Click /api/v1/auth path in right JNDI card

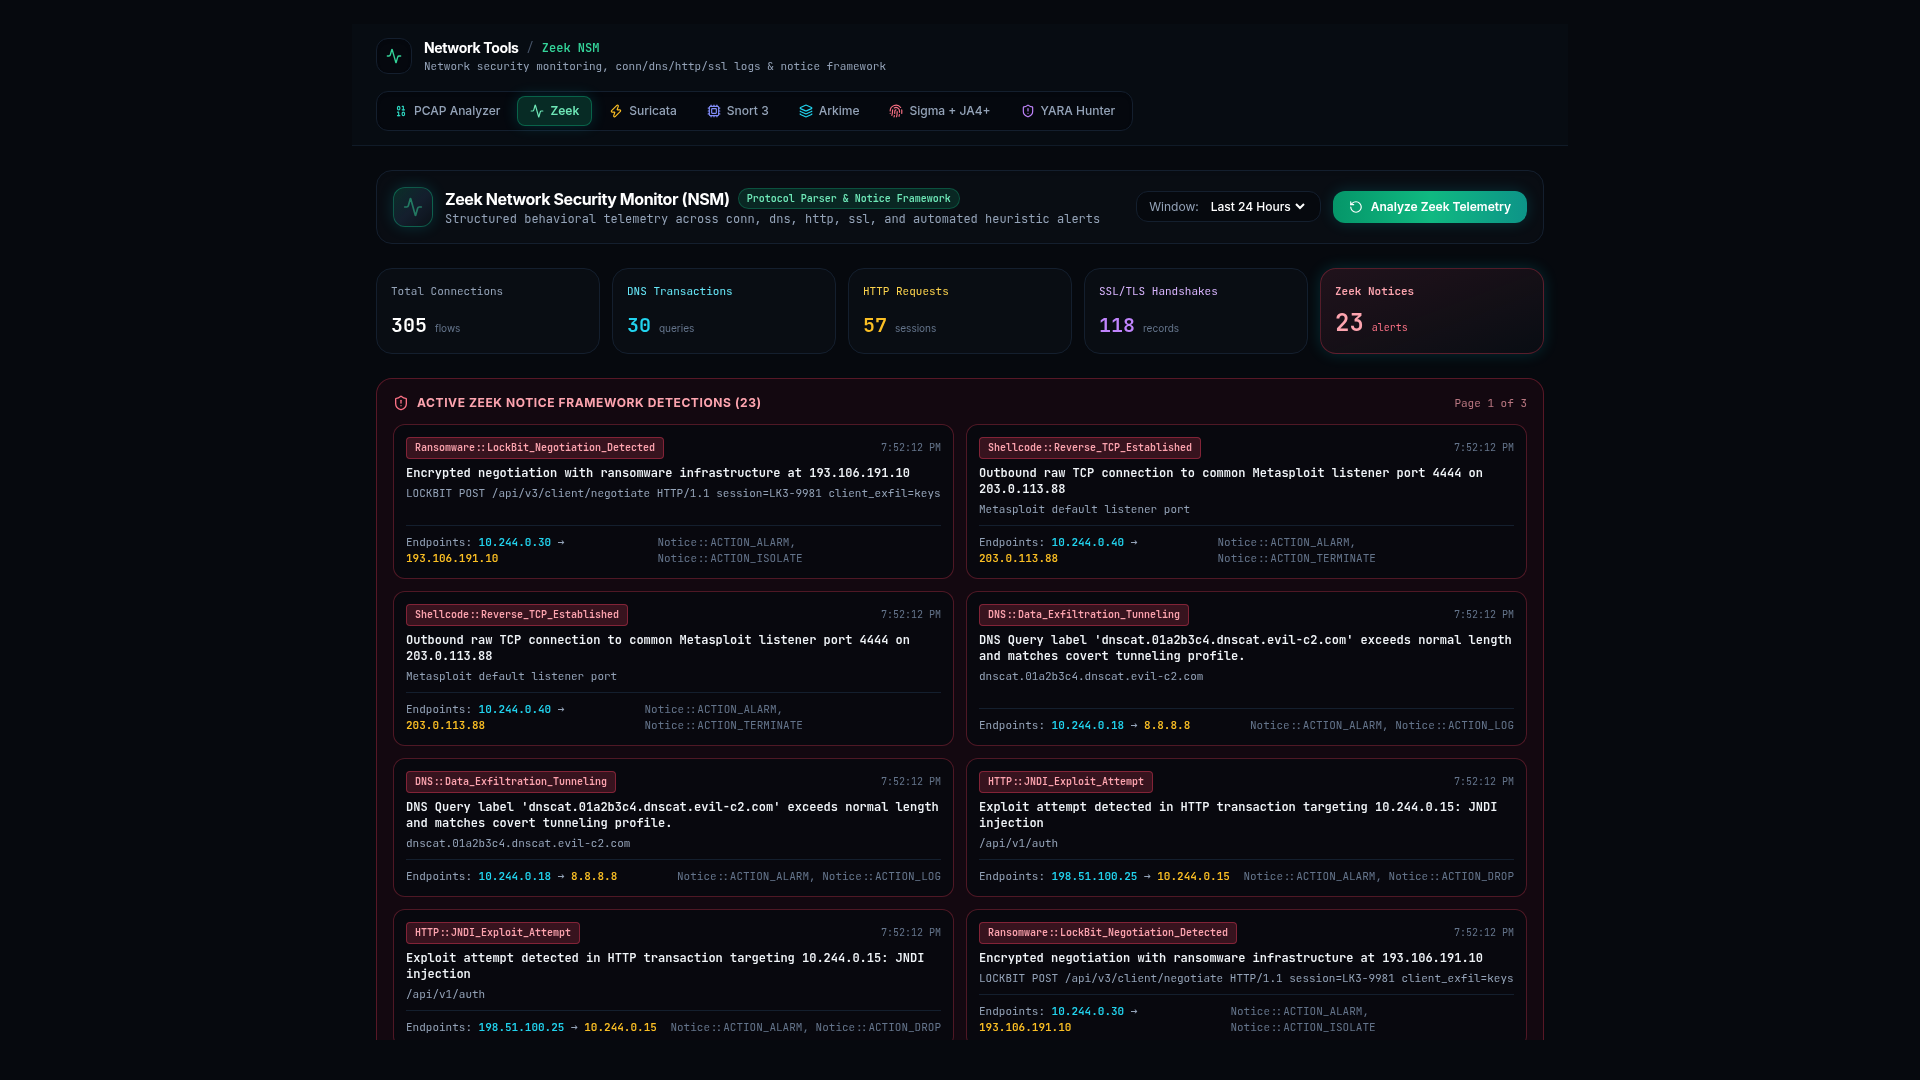(x=1018, y=844)
